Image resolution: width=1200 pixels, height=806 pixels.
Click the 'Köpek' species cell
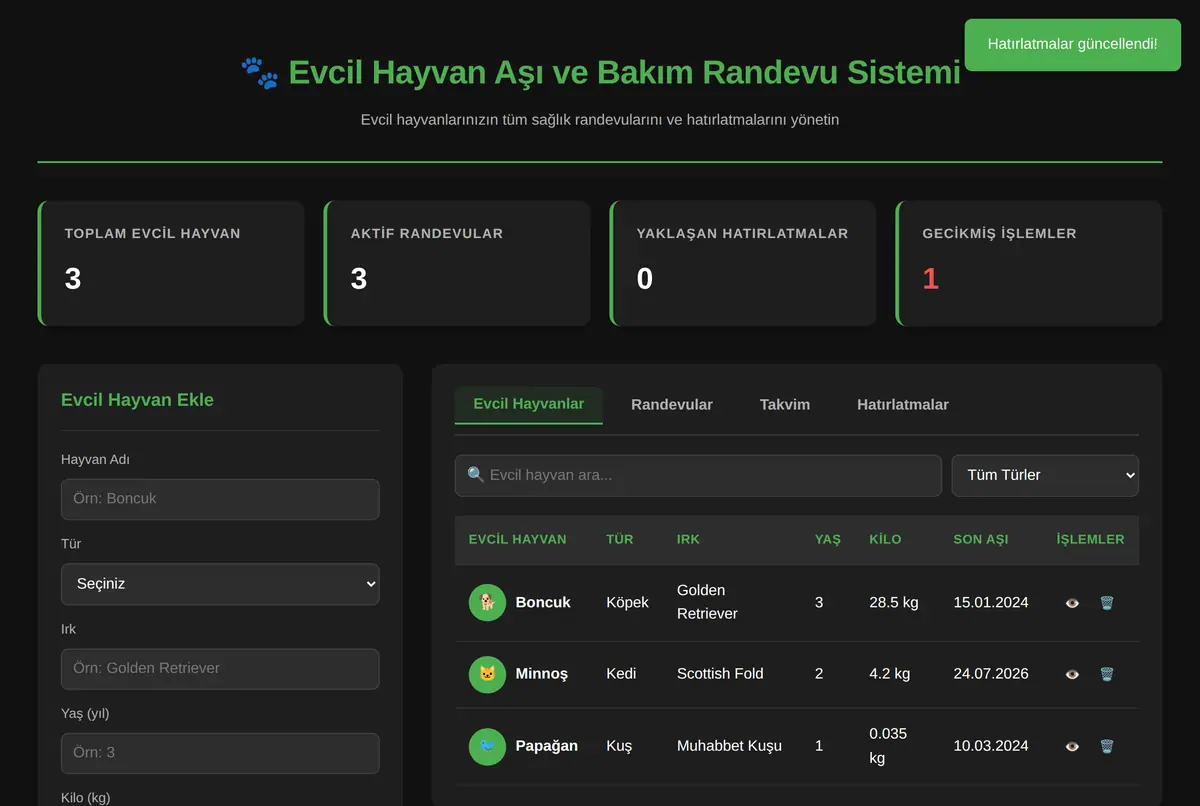coord(627,603)
